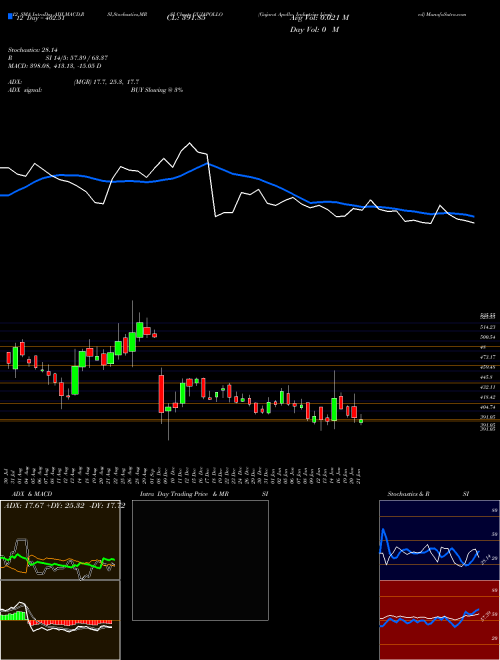Click the last green candlestick on the chart
The width and height of the screenshot is (500, 660).
click(361, 420)
